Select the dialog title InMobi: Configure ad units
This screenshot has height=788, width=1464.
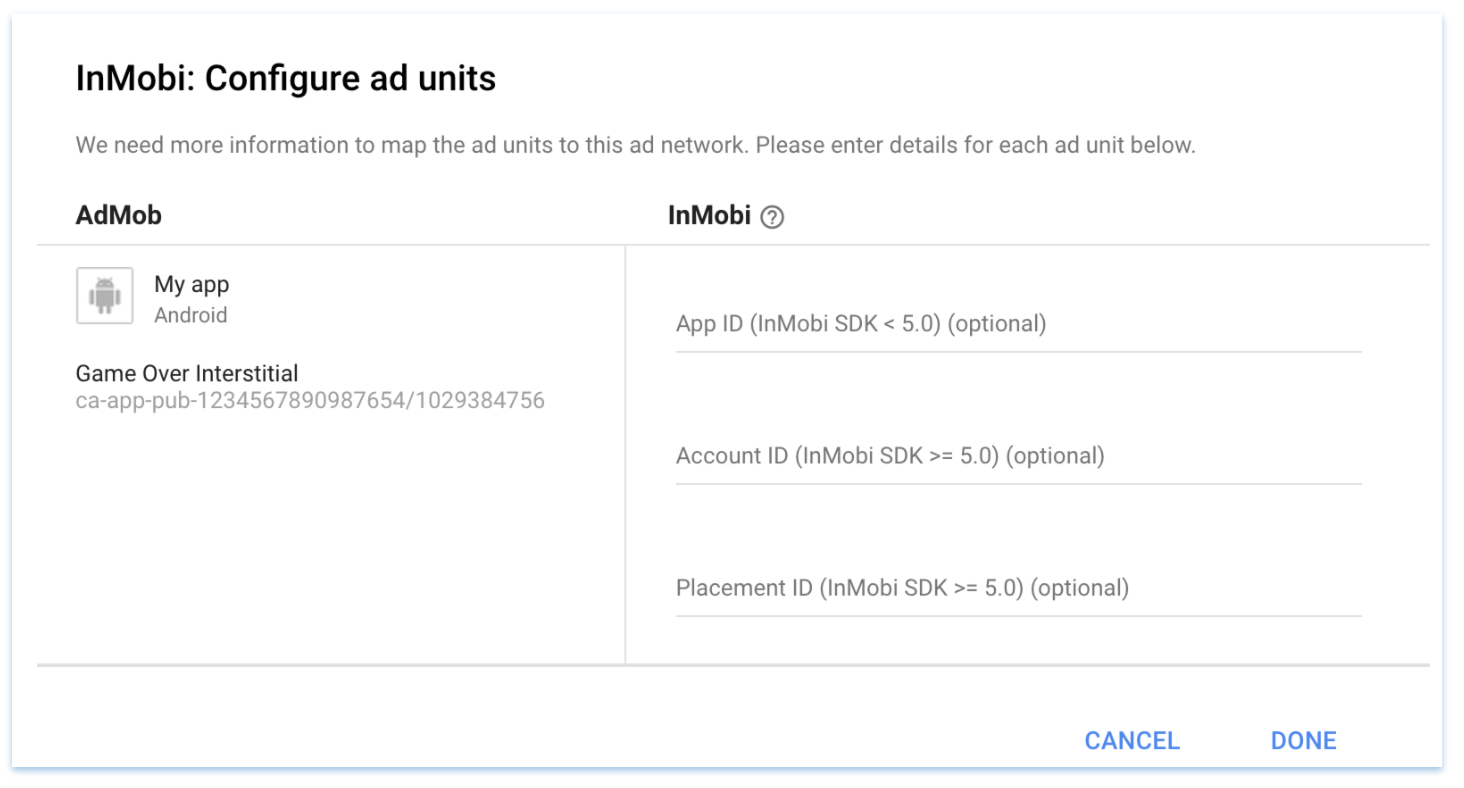point(285,78)
